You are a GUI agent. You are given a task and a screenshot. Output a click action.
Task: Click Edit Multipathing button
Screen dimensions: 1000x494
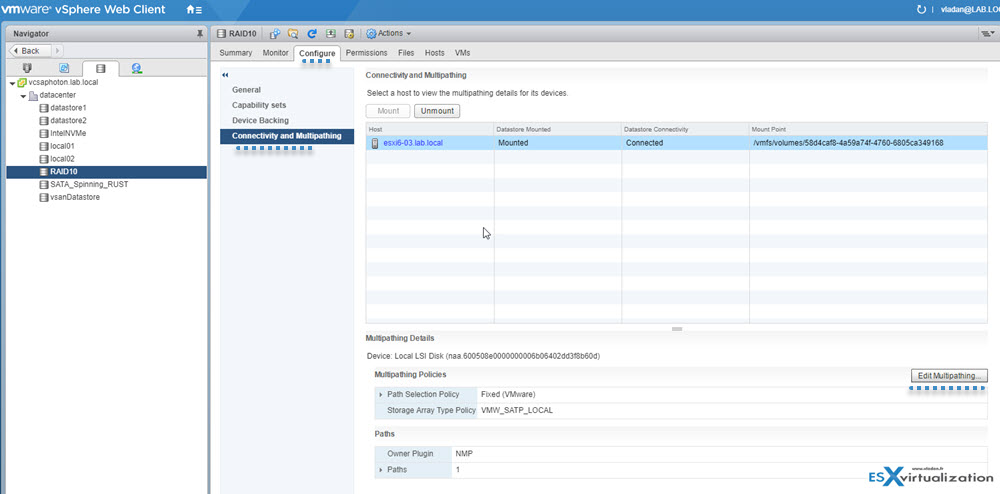pyautogui.click(x=949, y=375)
